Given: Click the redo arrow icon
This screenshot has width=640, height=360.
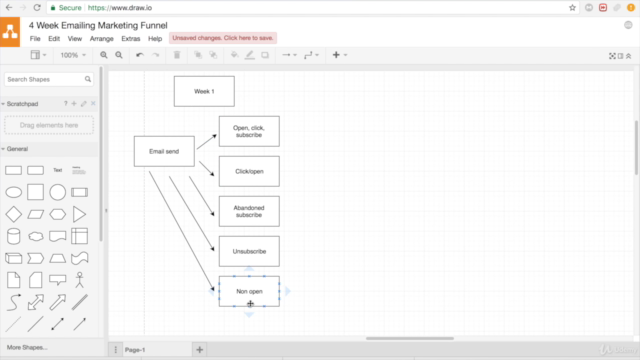Looking at the screenshot, I should click(156, 55).
